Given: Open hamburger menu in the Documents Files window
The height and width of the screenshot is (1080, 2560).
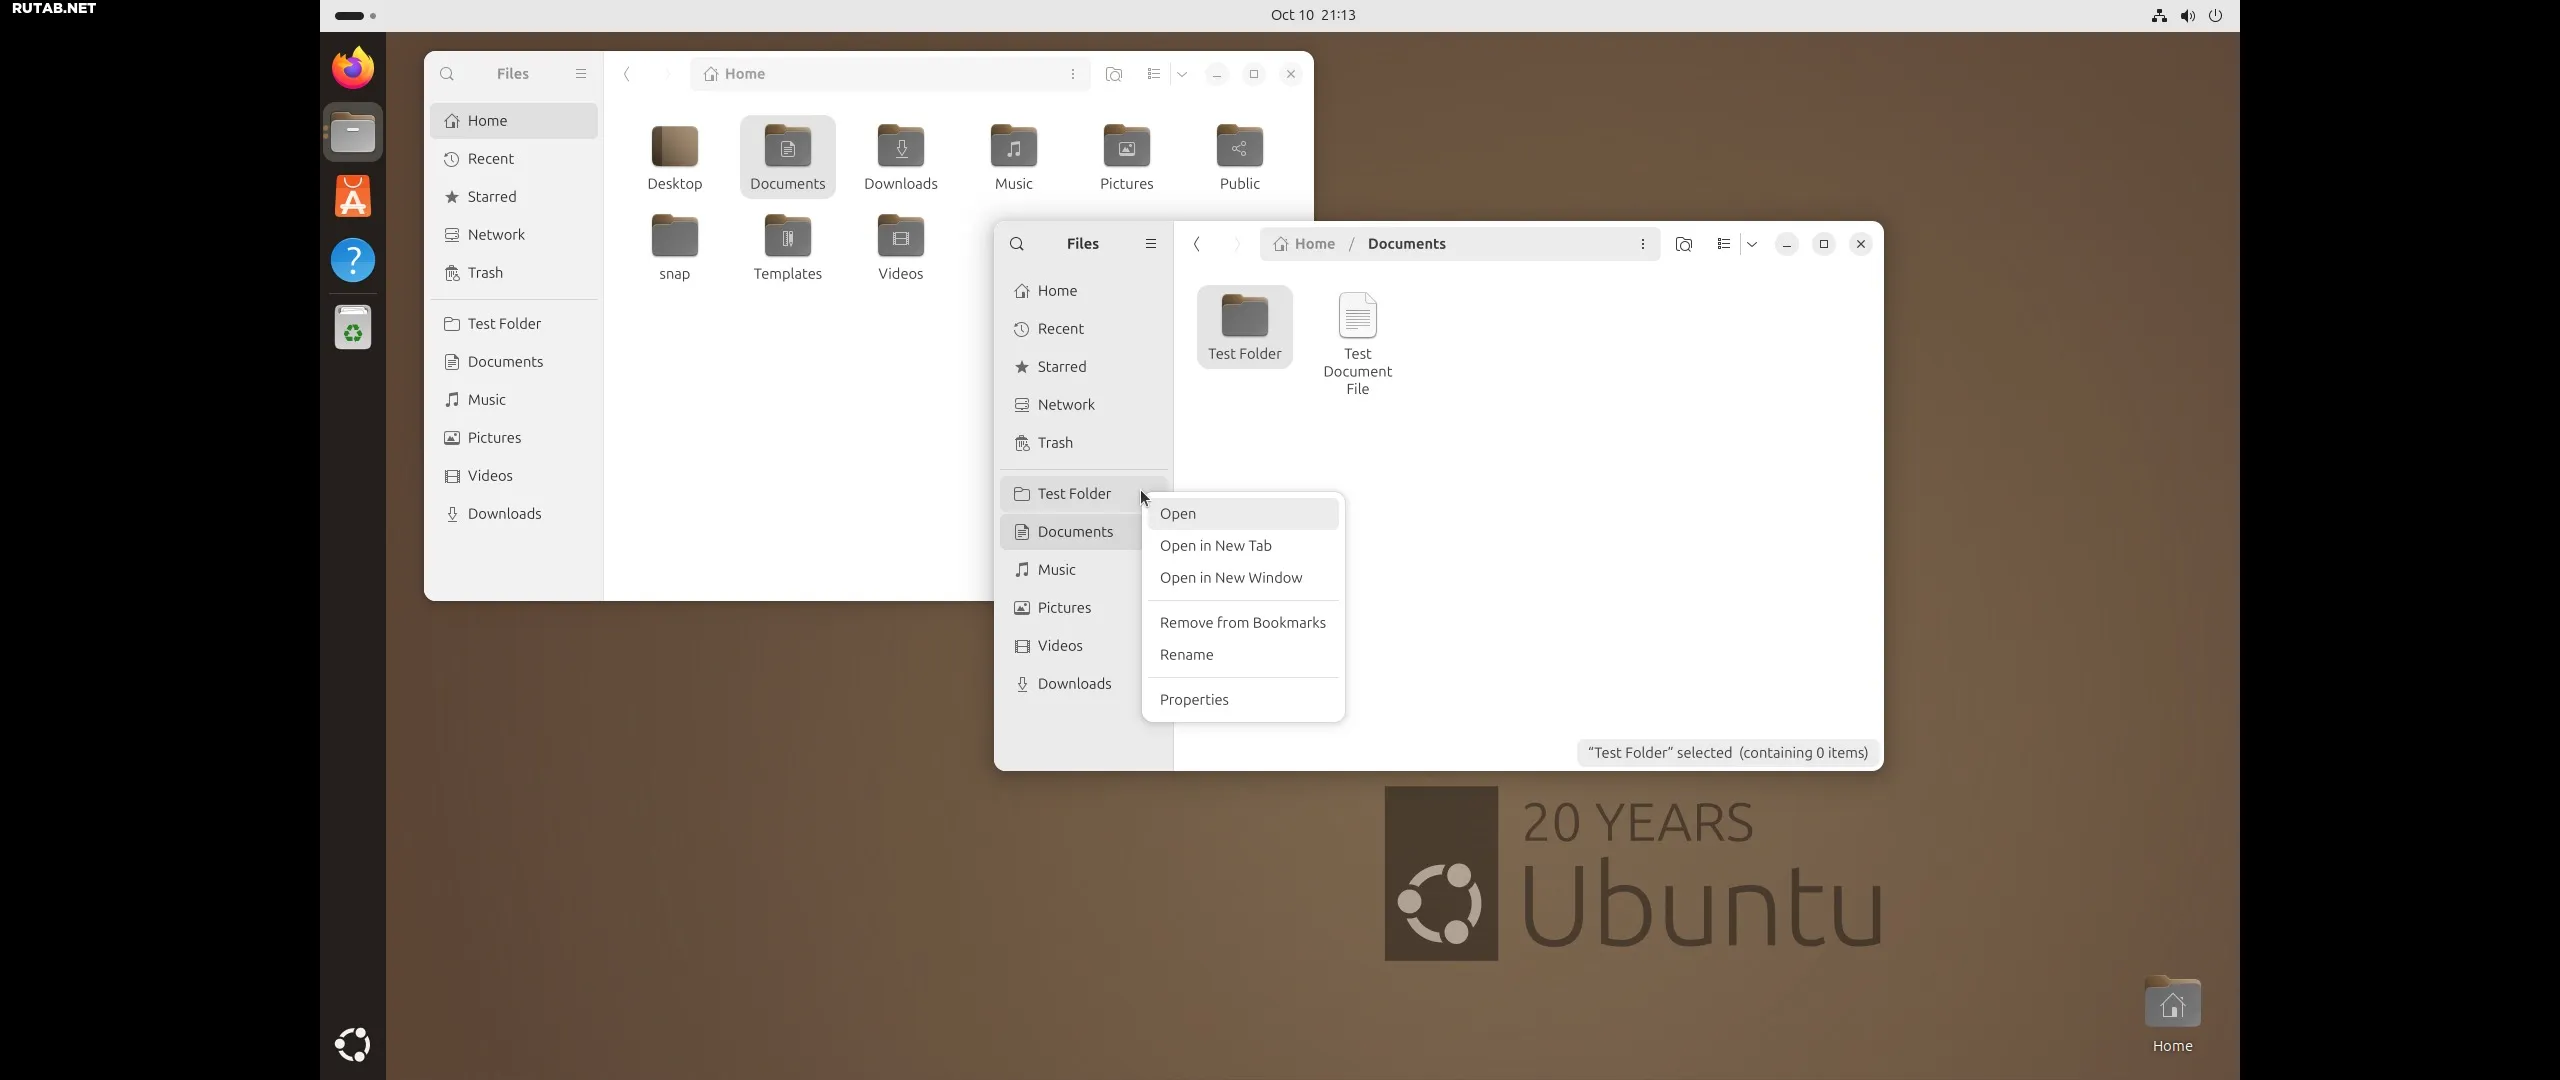Looking at the screenshot, I should 1151,244.
